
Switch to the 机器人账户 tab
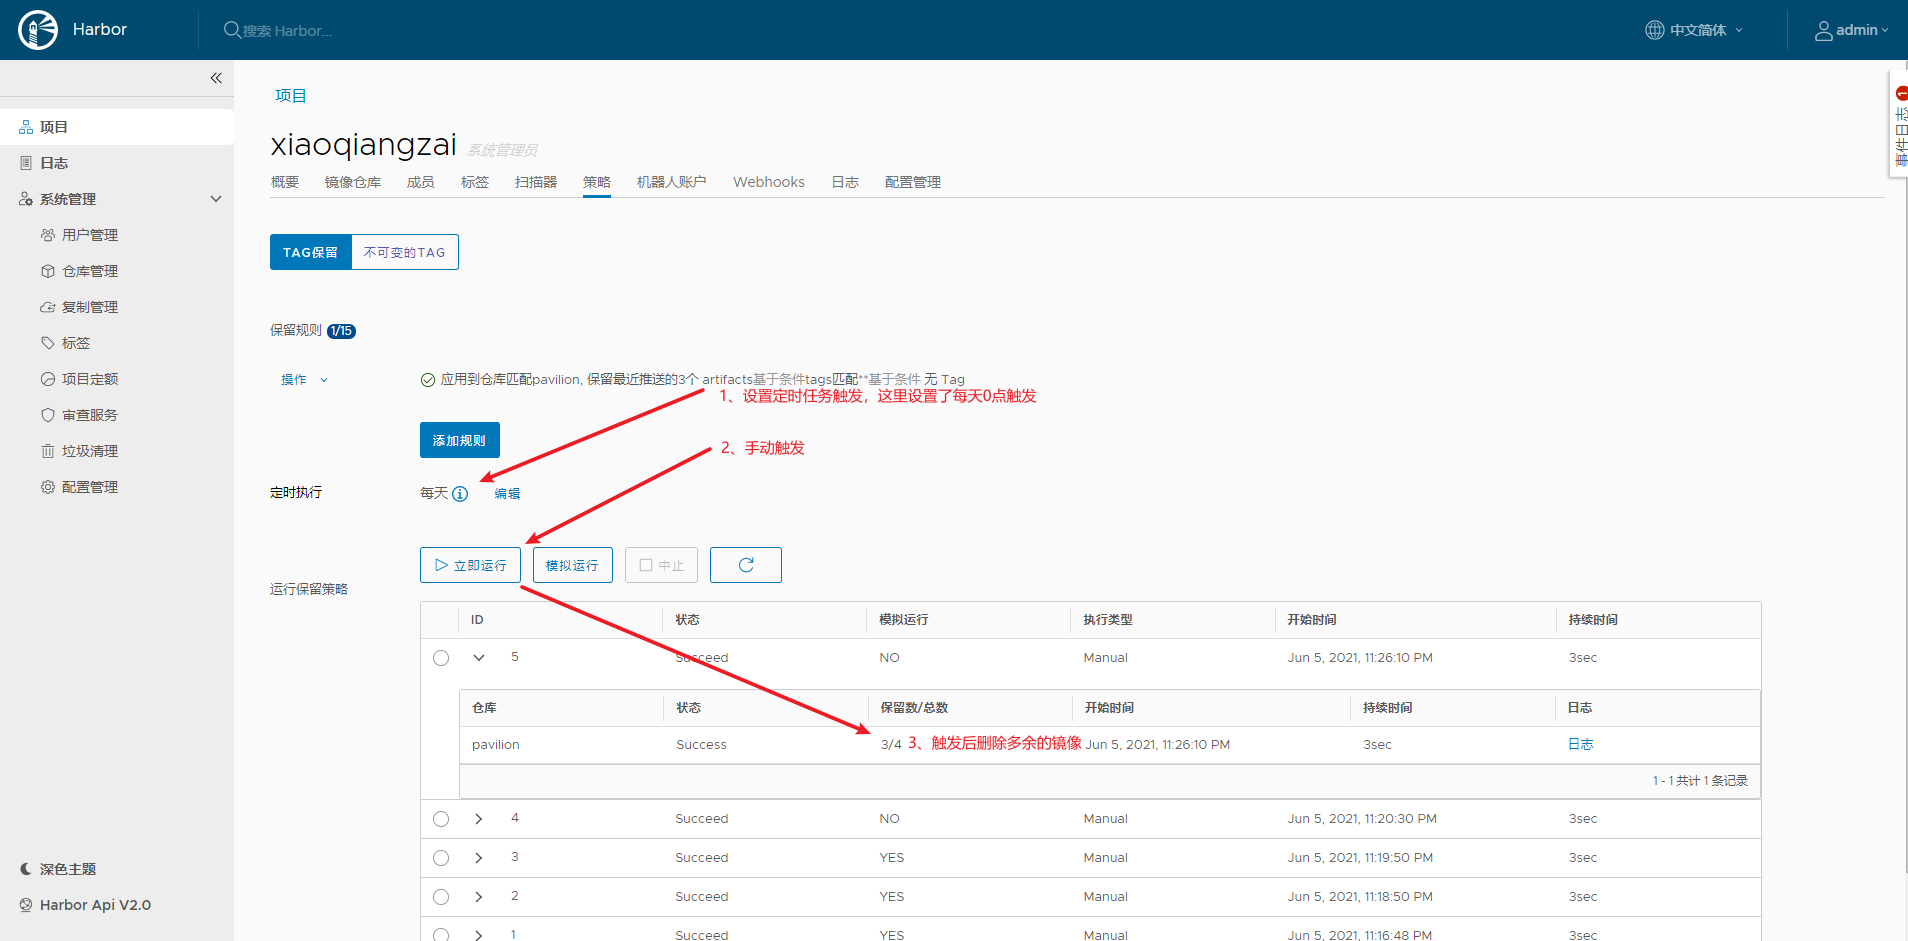[x=672, y=182]
